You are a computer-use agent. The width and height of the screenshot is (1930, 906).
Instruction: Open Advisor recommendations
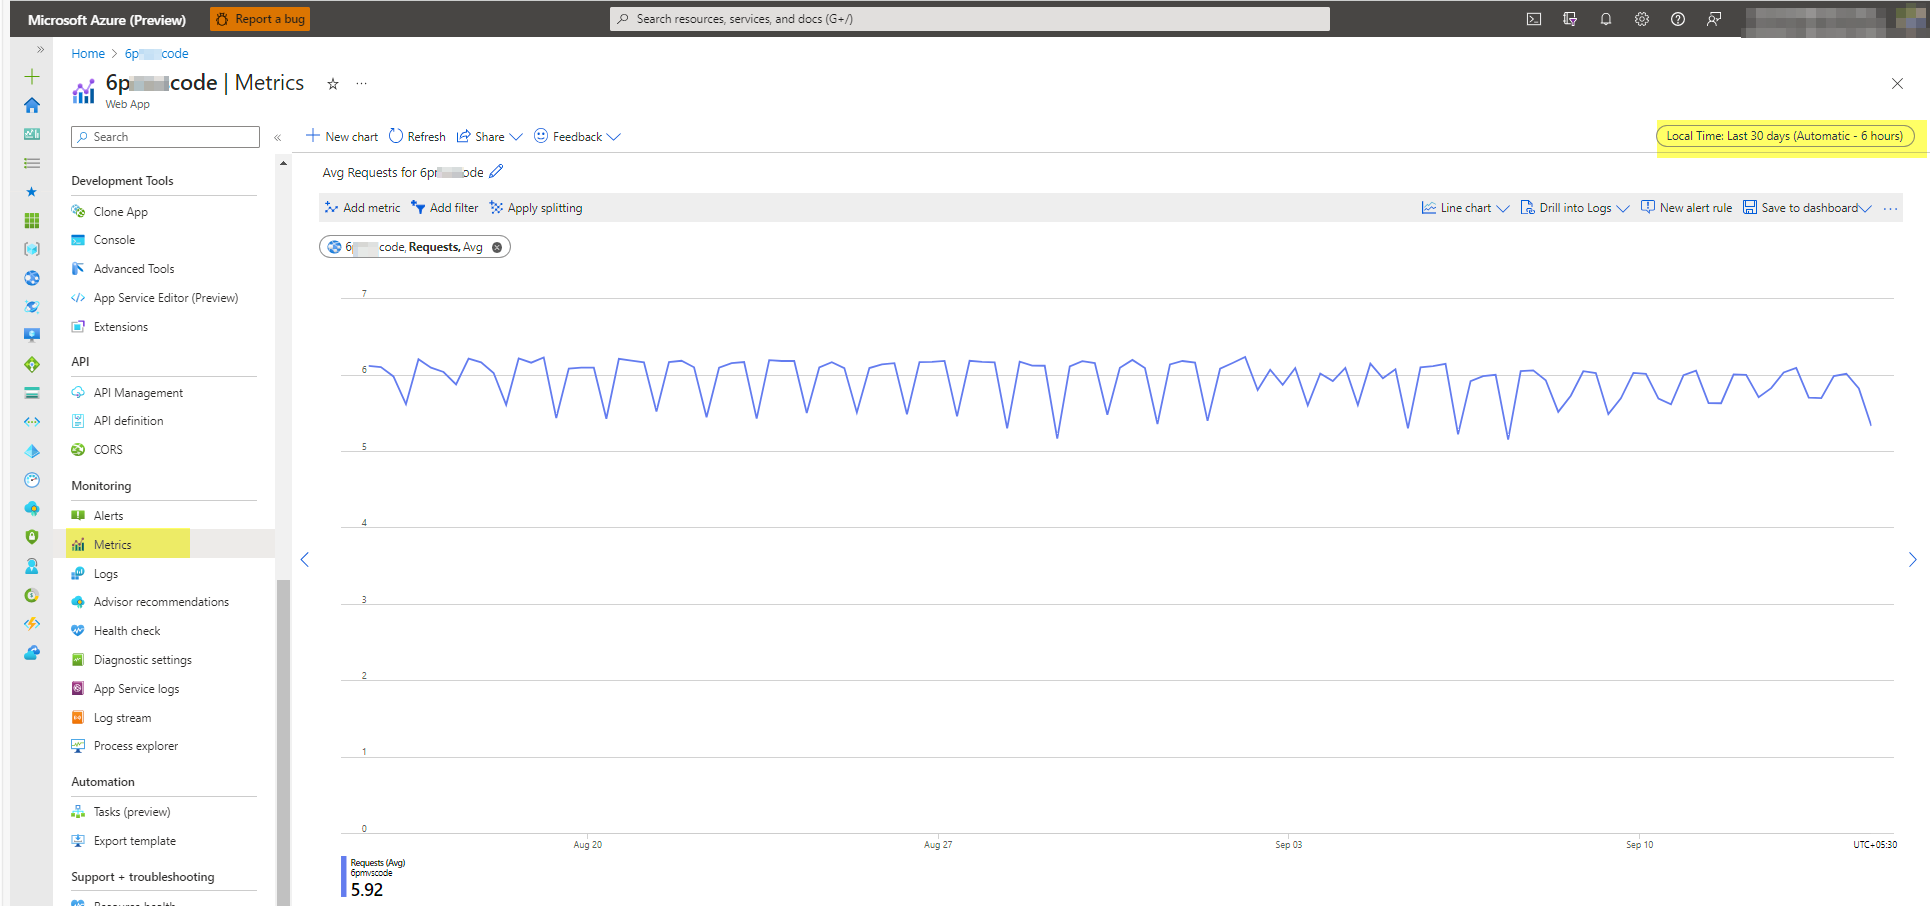[x=163, y=602]
